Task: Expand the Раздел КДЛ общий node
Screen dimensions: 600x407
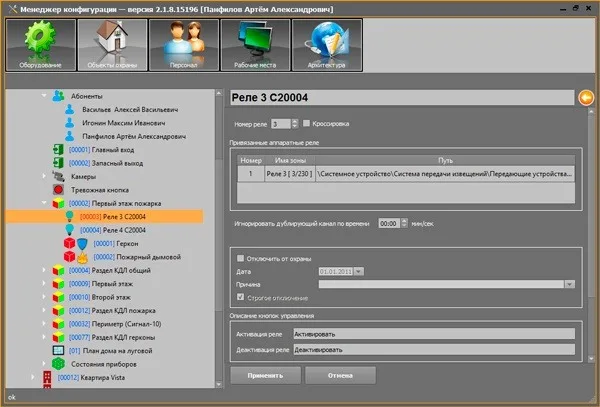Action: (43, 270)
